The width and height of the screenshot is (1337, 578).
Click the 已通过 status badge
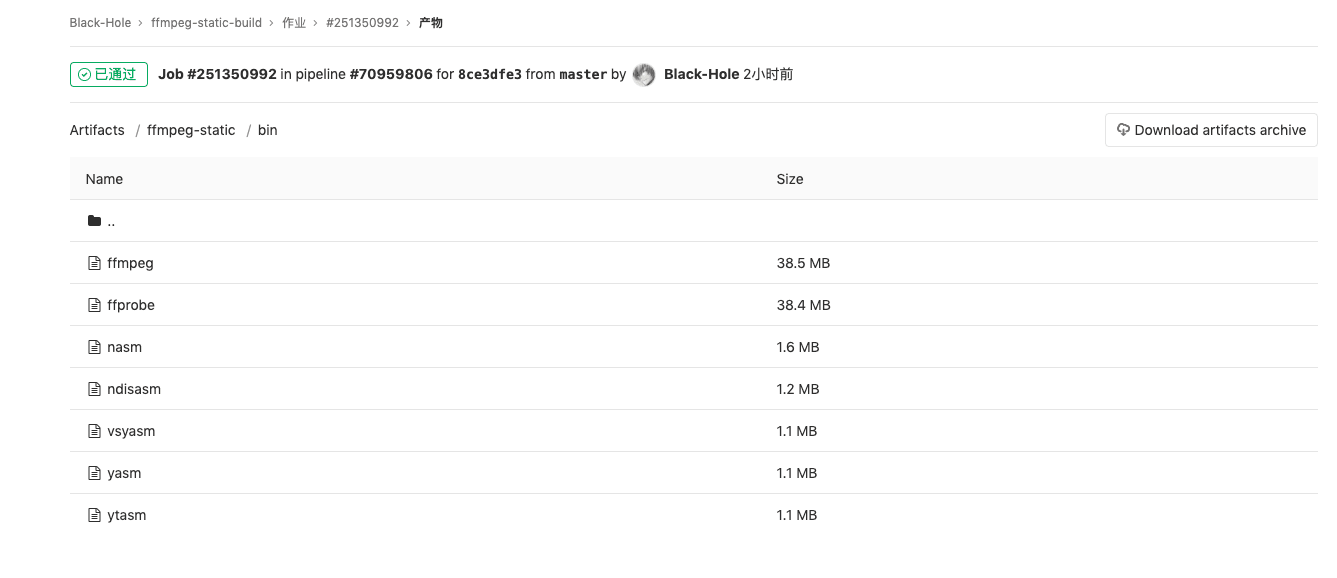click(109, 74)
